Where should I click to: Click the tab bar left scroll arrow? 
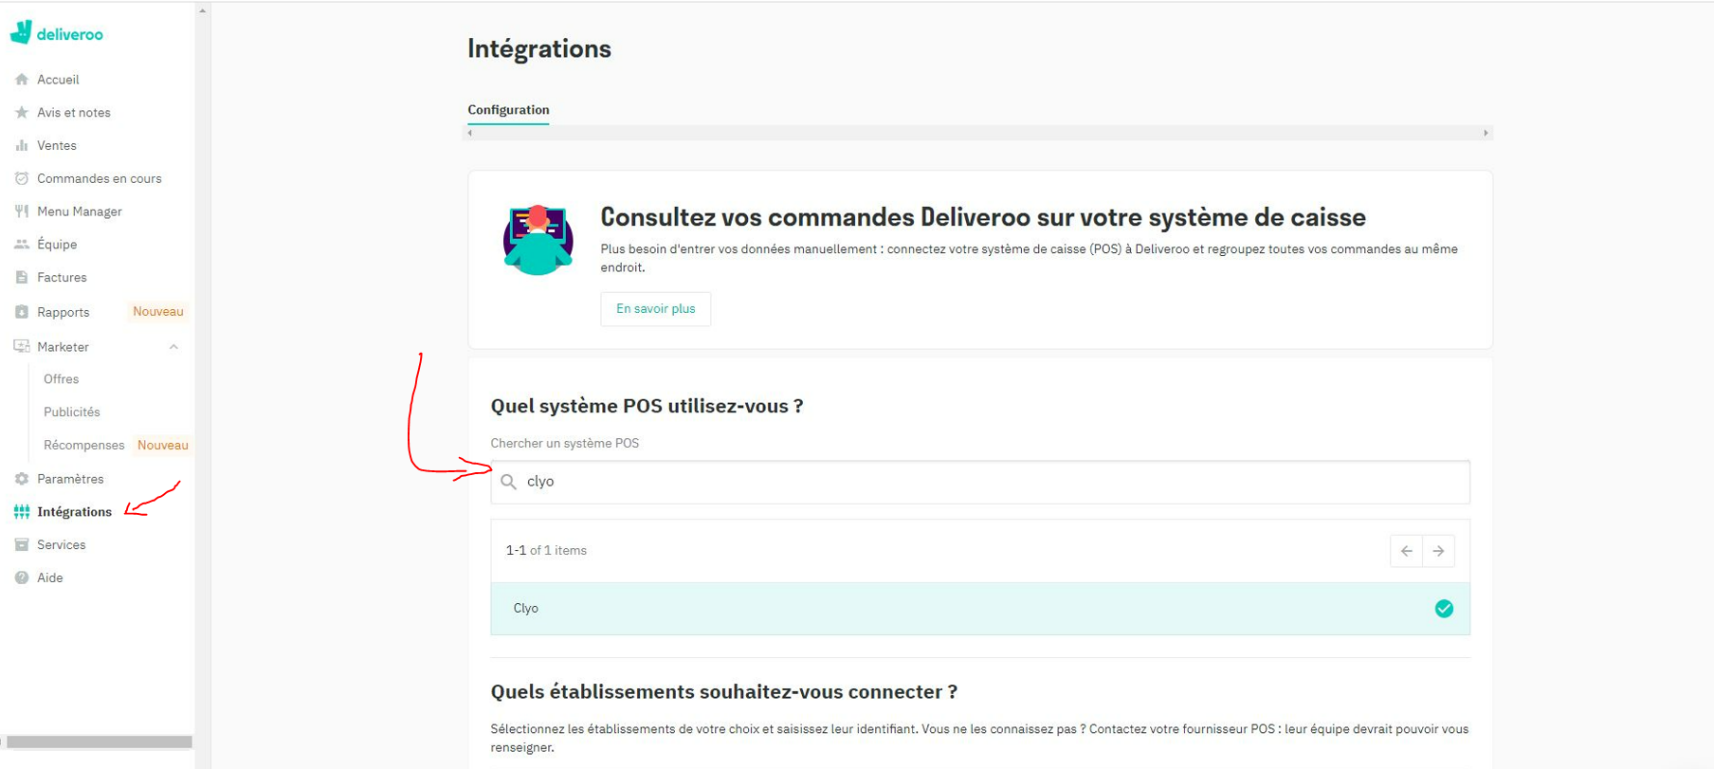(x=470, y=133)
